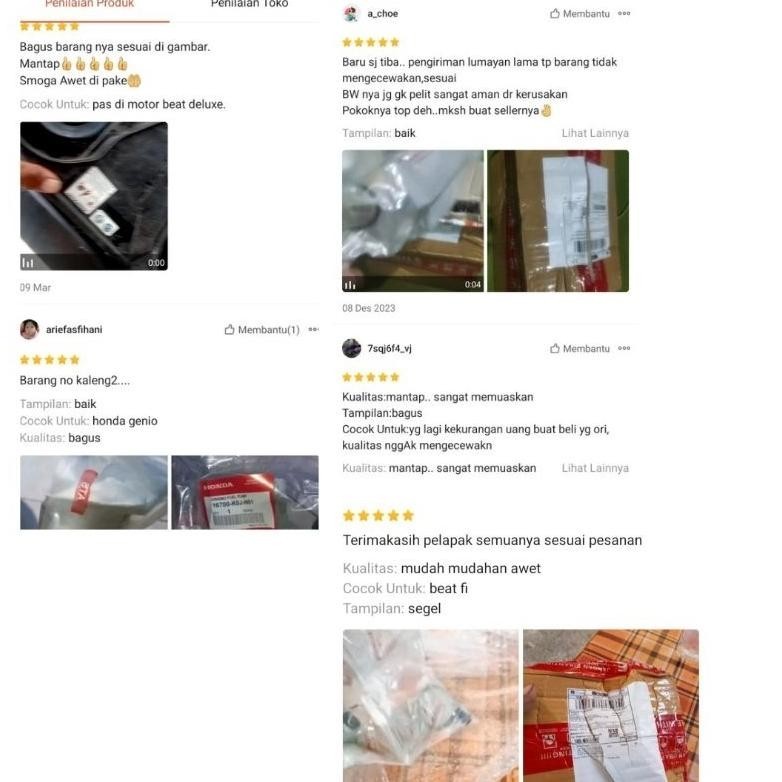The width and height of the screenshot is (782, 782).
Task: Open the three-dot menu on 7sqj6f4_vj's review
Action: click(624, 348)
